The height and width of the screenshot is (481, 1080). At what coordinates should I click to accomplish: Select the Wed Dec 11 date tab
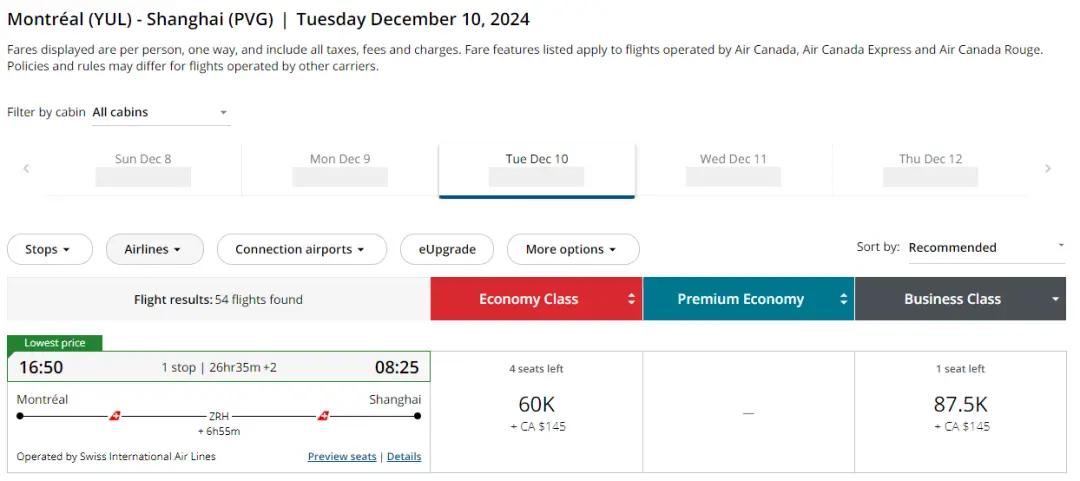point(733,167)
